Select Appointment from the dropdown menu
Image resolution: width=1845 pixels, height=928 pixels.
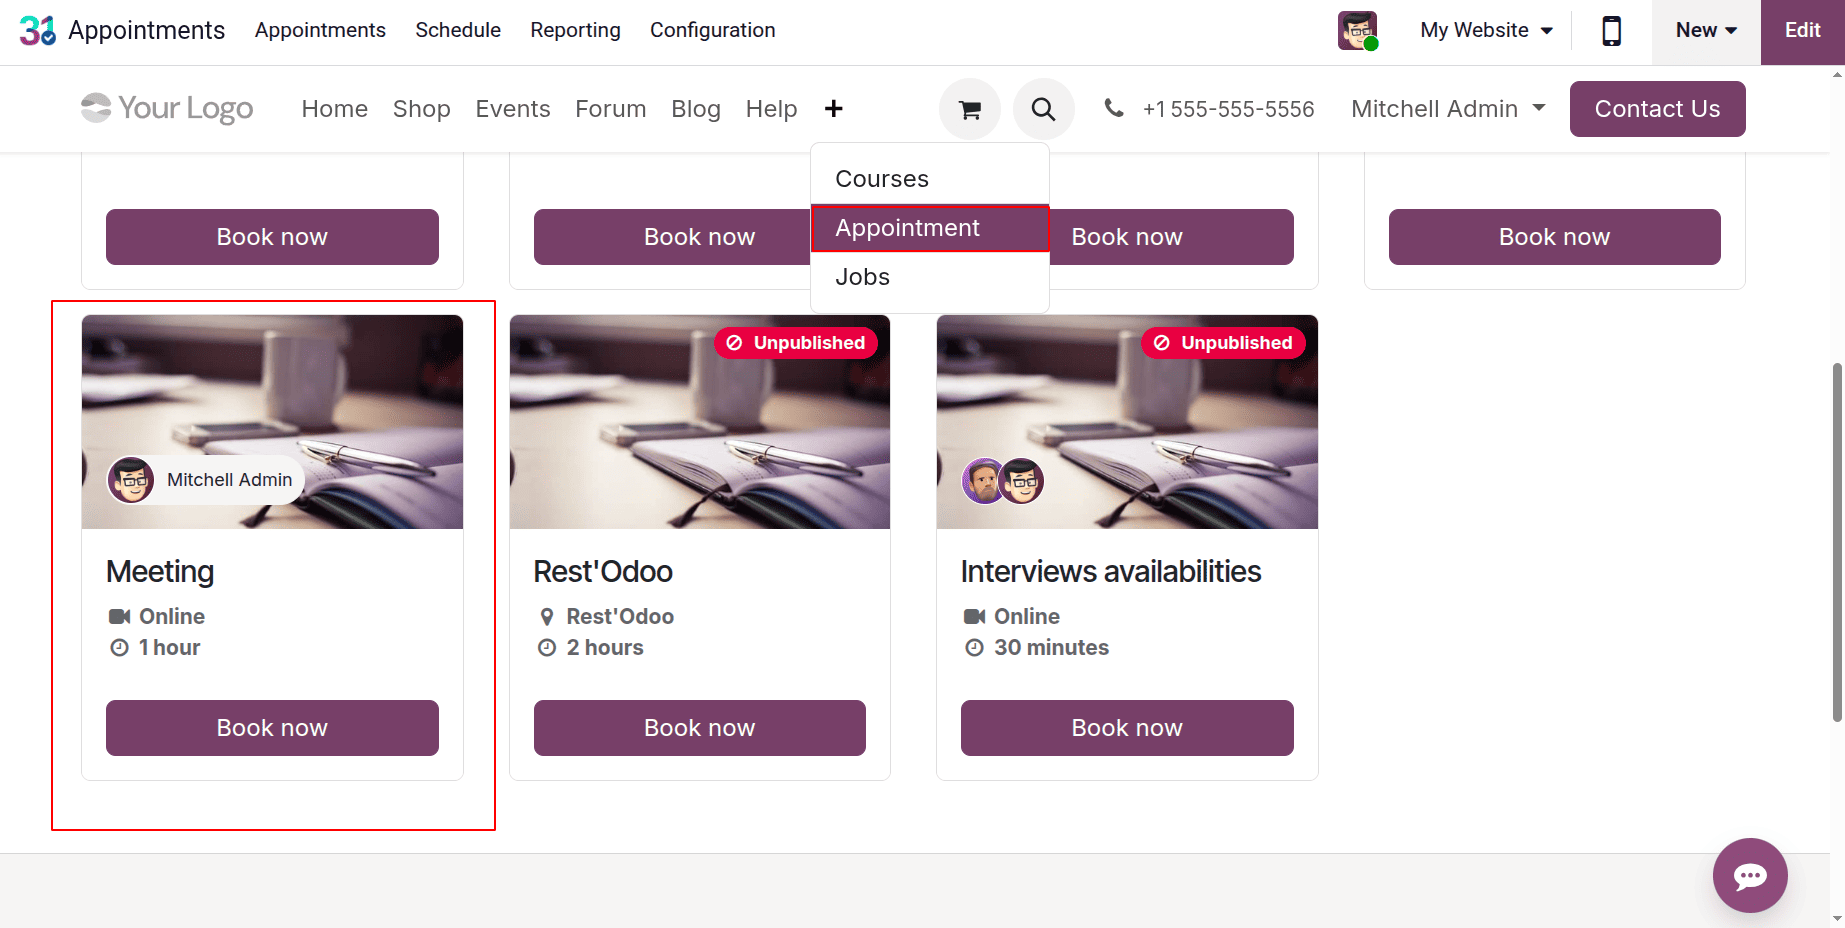(x=930, y=228)
